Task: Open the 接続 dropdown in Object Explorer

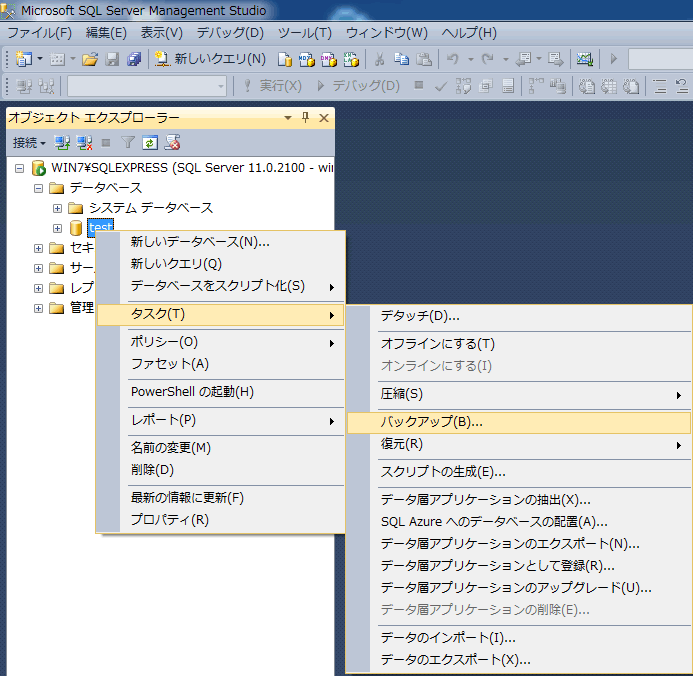Action: [x=29, y=143]
